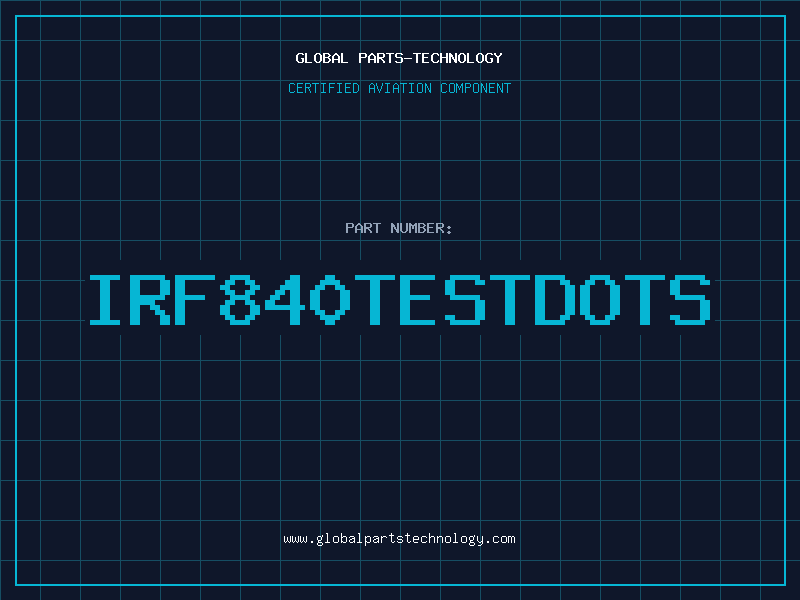Click the word CERTIFIED in subtitle

[x=324, y=88]
